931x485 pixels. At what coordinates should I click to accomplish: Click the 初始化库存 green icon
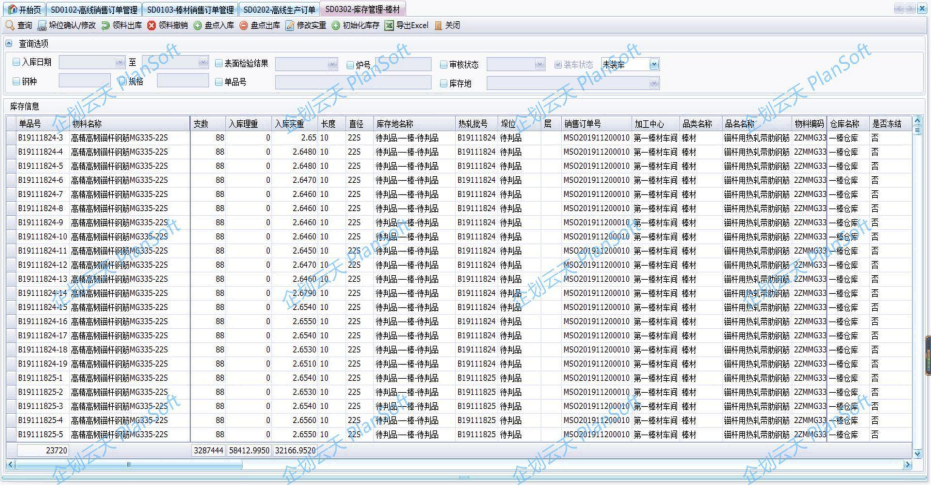[x=335, y=26]
